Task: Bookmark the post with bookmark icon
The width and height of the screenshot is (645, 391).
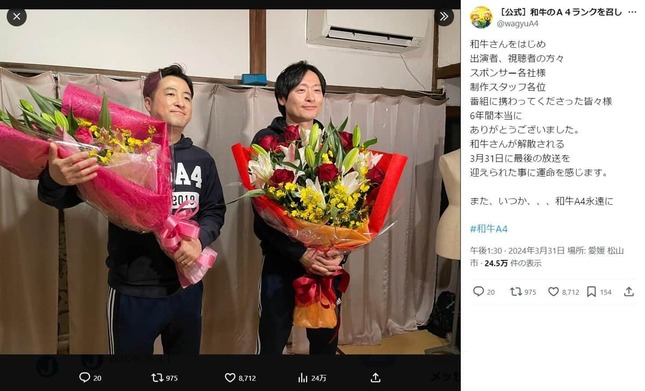Action: pyautogui.click(x=592, y=292)
